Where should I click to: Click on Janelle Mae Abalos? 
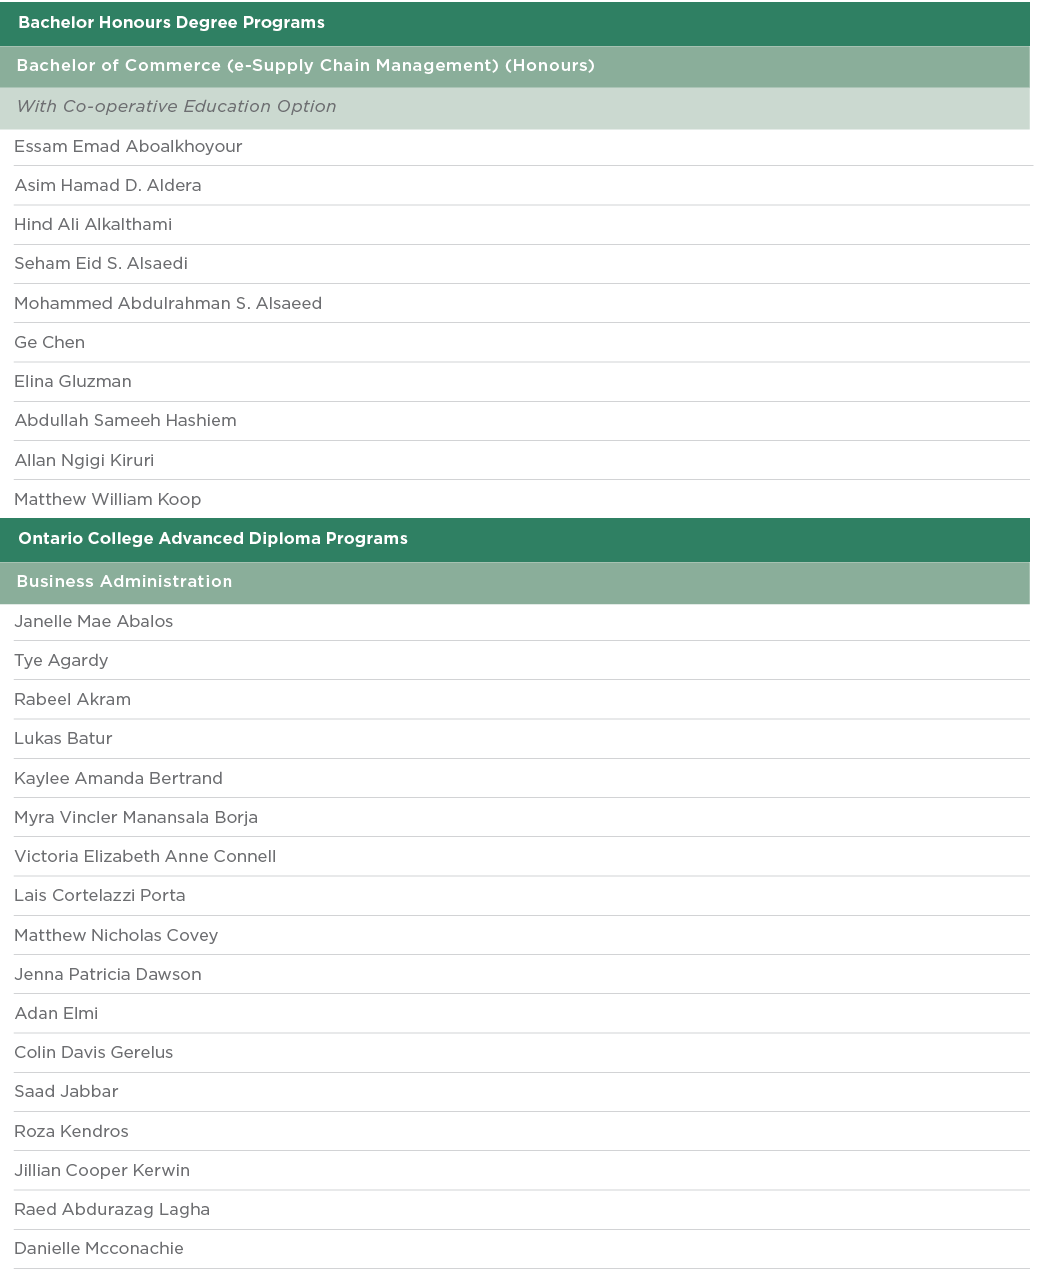coord(94,622)
